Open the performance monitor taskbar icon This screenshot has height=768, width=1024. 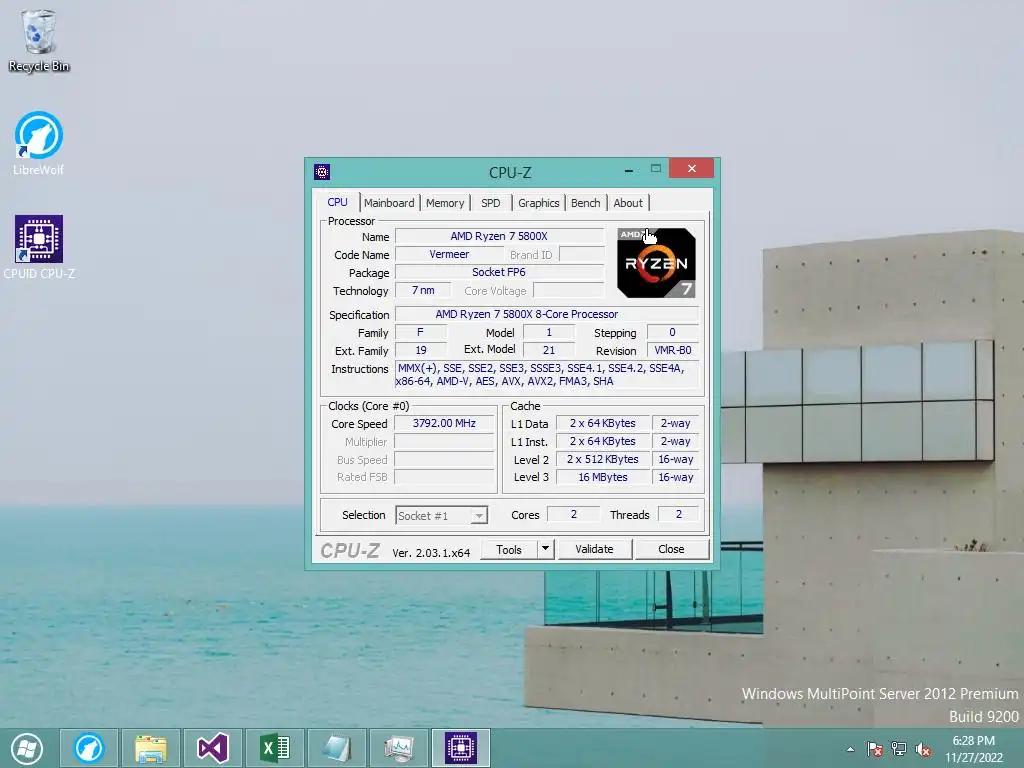coord(399,748)
